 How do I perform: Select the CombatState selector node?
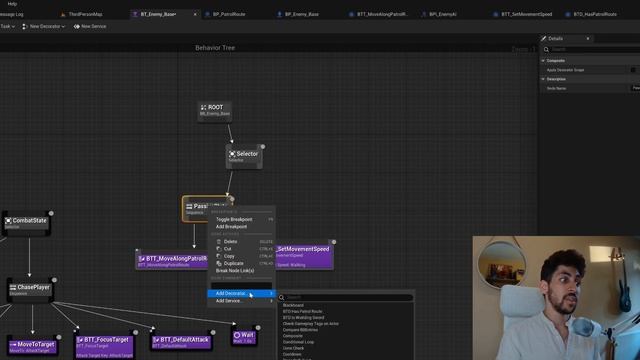(27, 223)
